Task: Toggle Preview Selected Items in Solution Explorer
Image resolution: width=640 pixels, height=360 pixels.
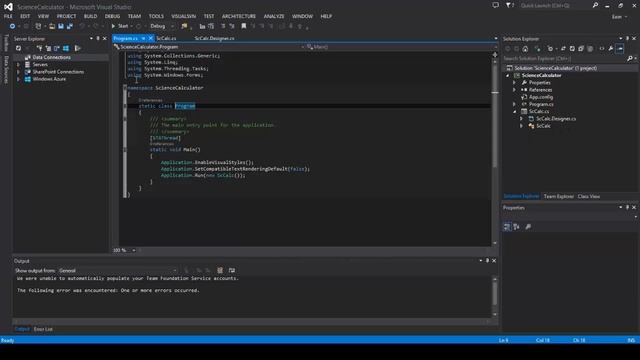Action: 620,49
